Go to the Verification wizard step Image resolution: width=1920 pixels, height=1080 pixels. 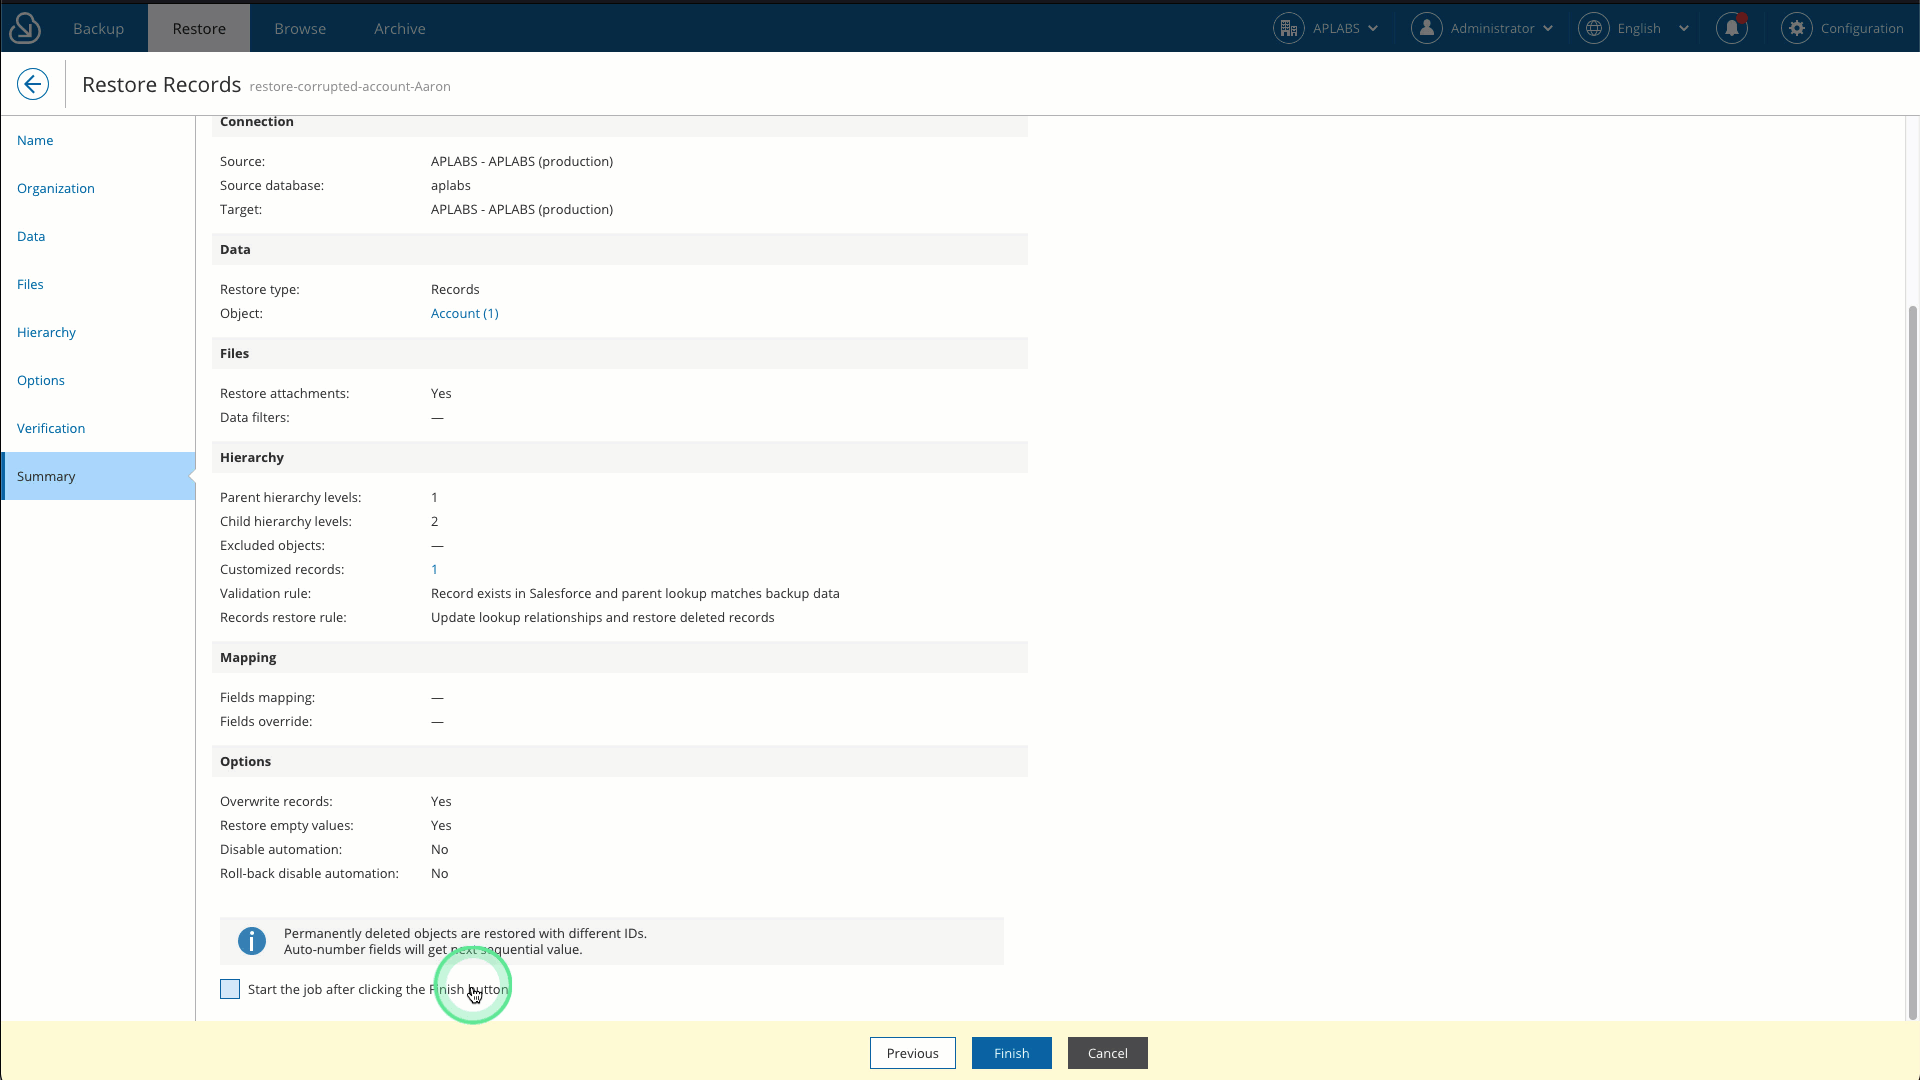click(x=98, y=428)
